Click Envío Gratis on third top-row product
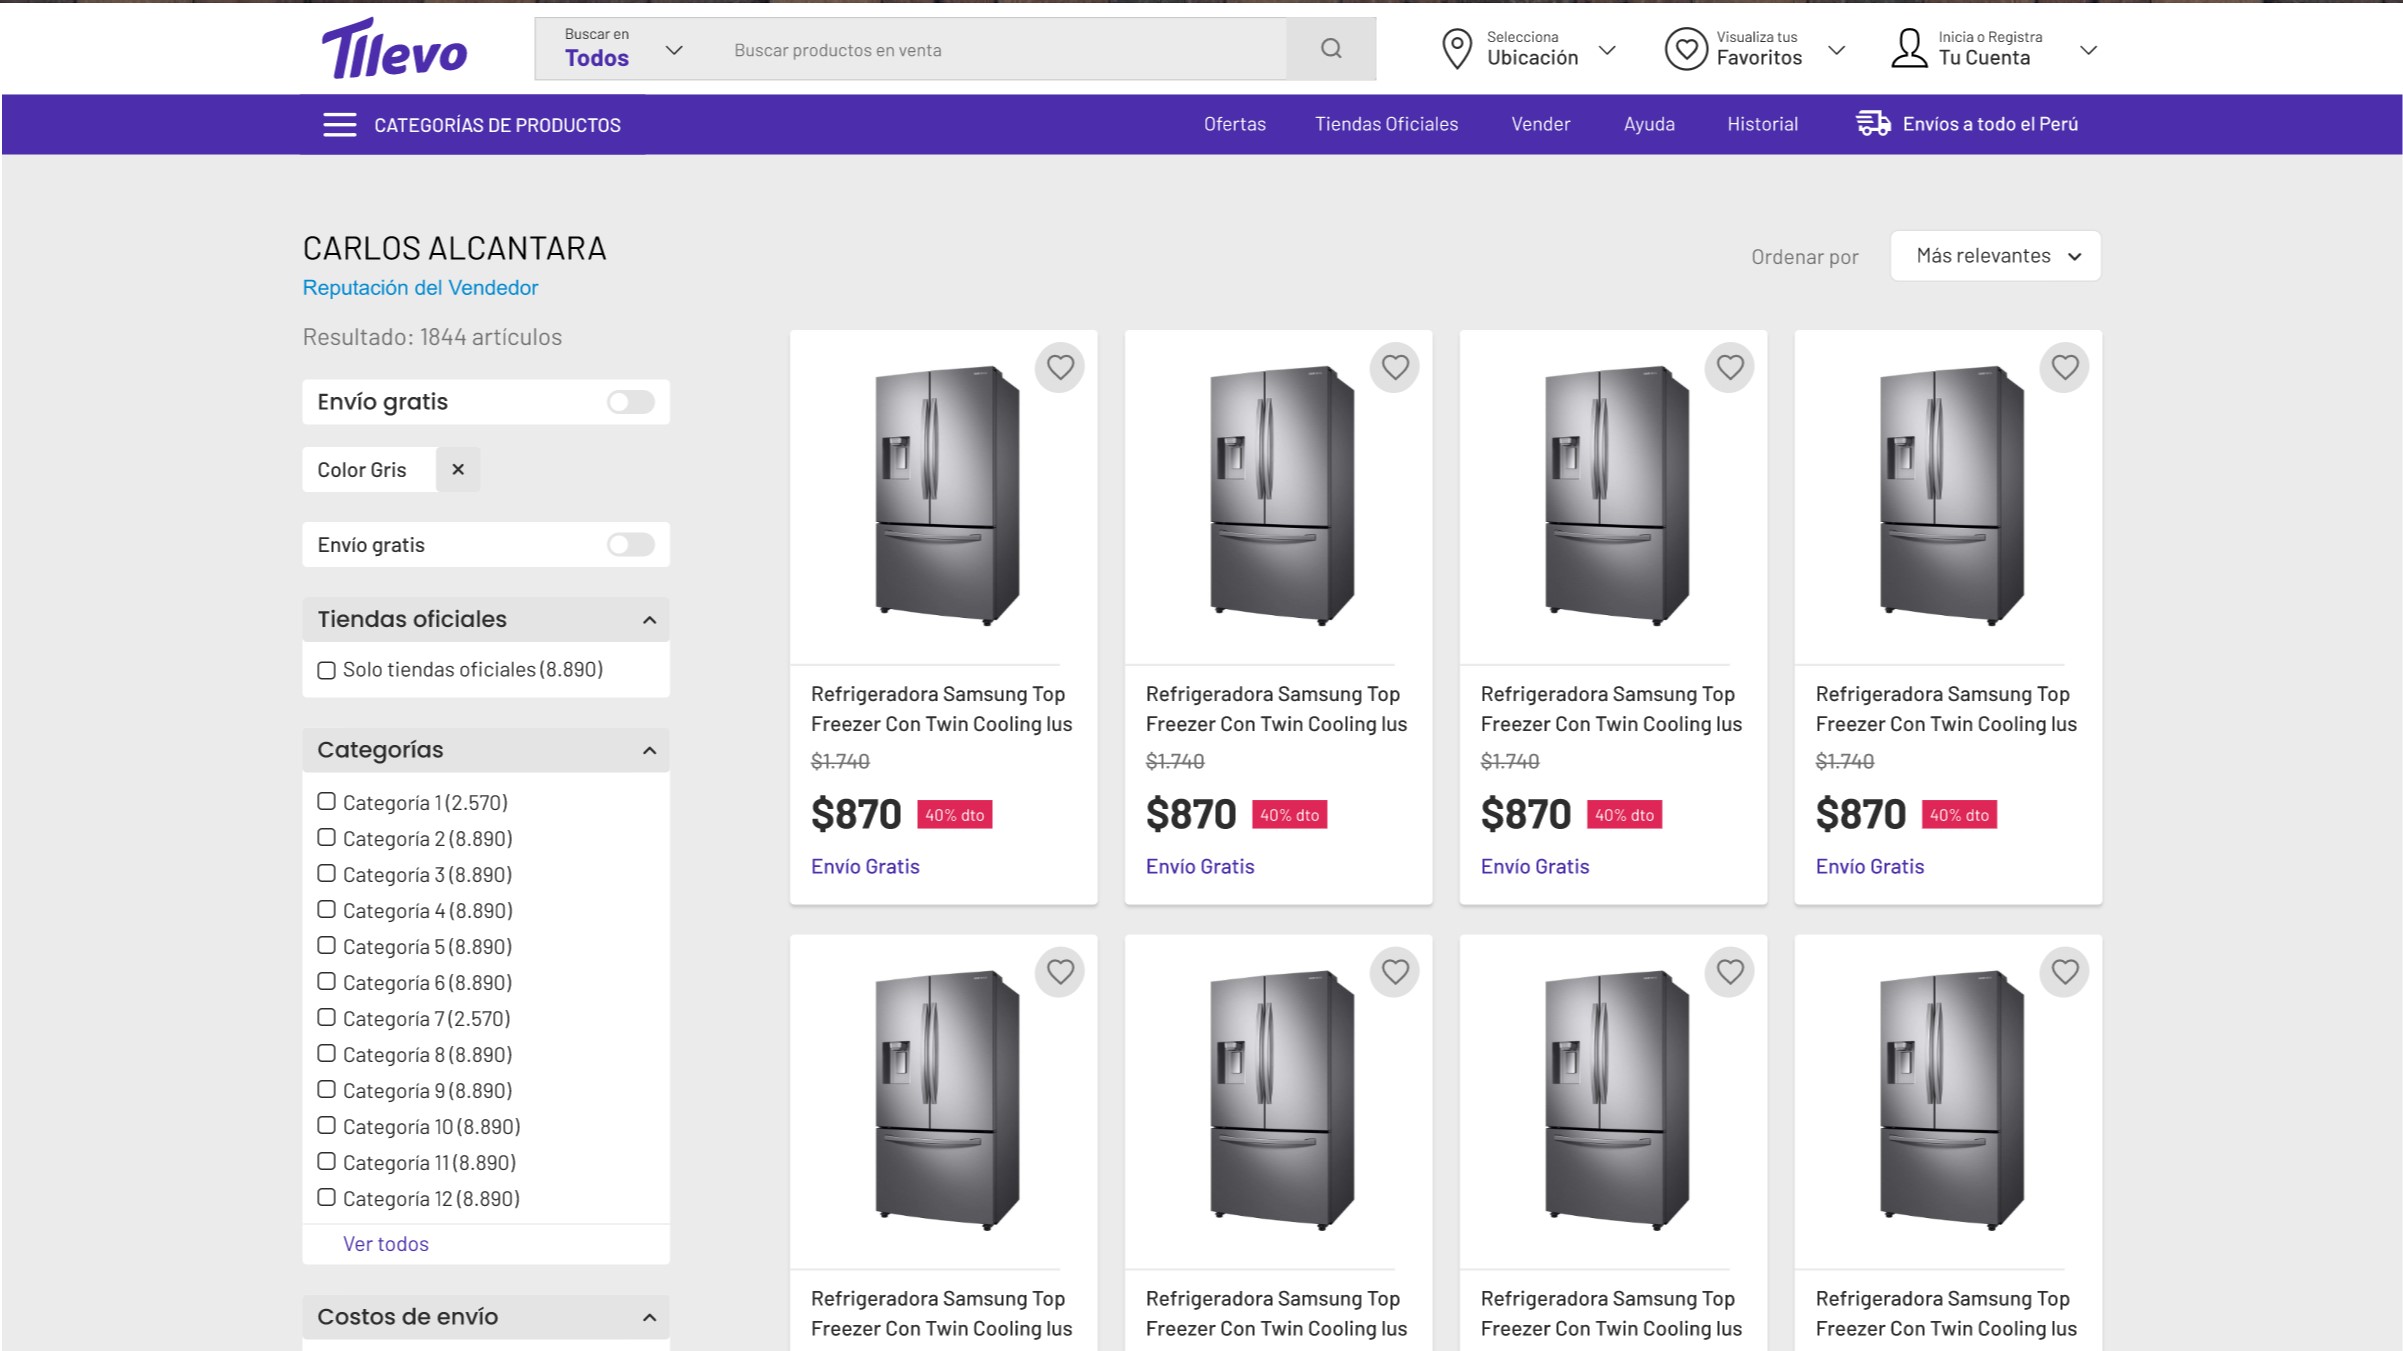Viewport: 2403px width, 1351px height. 1535,867
